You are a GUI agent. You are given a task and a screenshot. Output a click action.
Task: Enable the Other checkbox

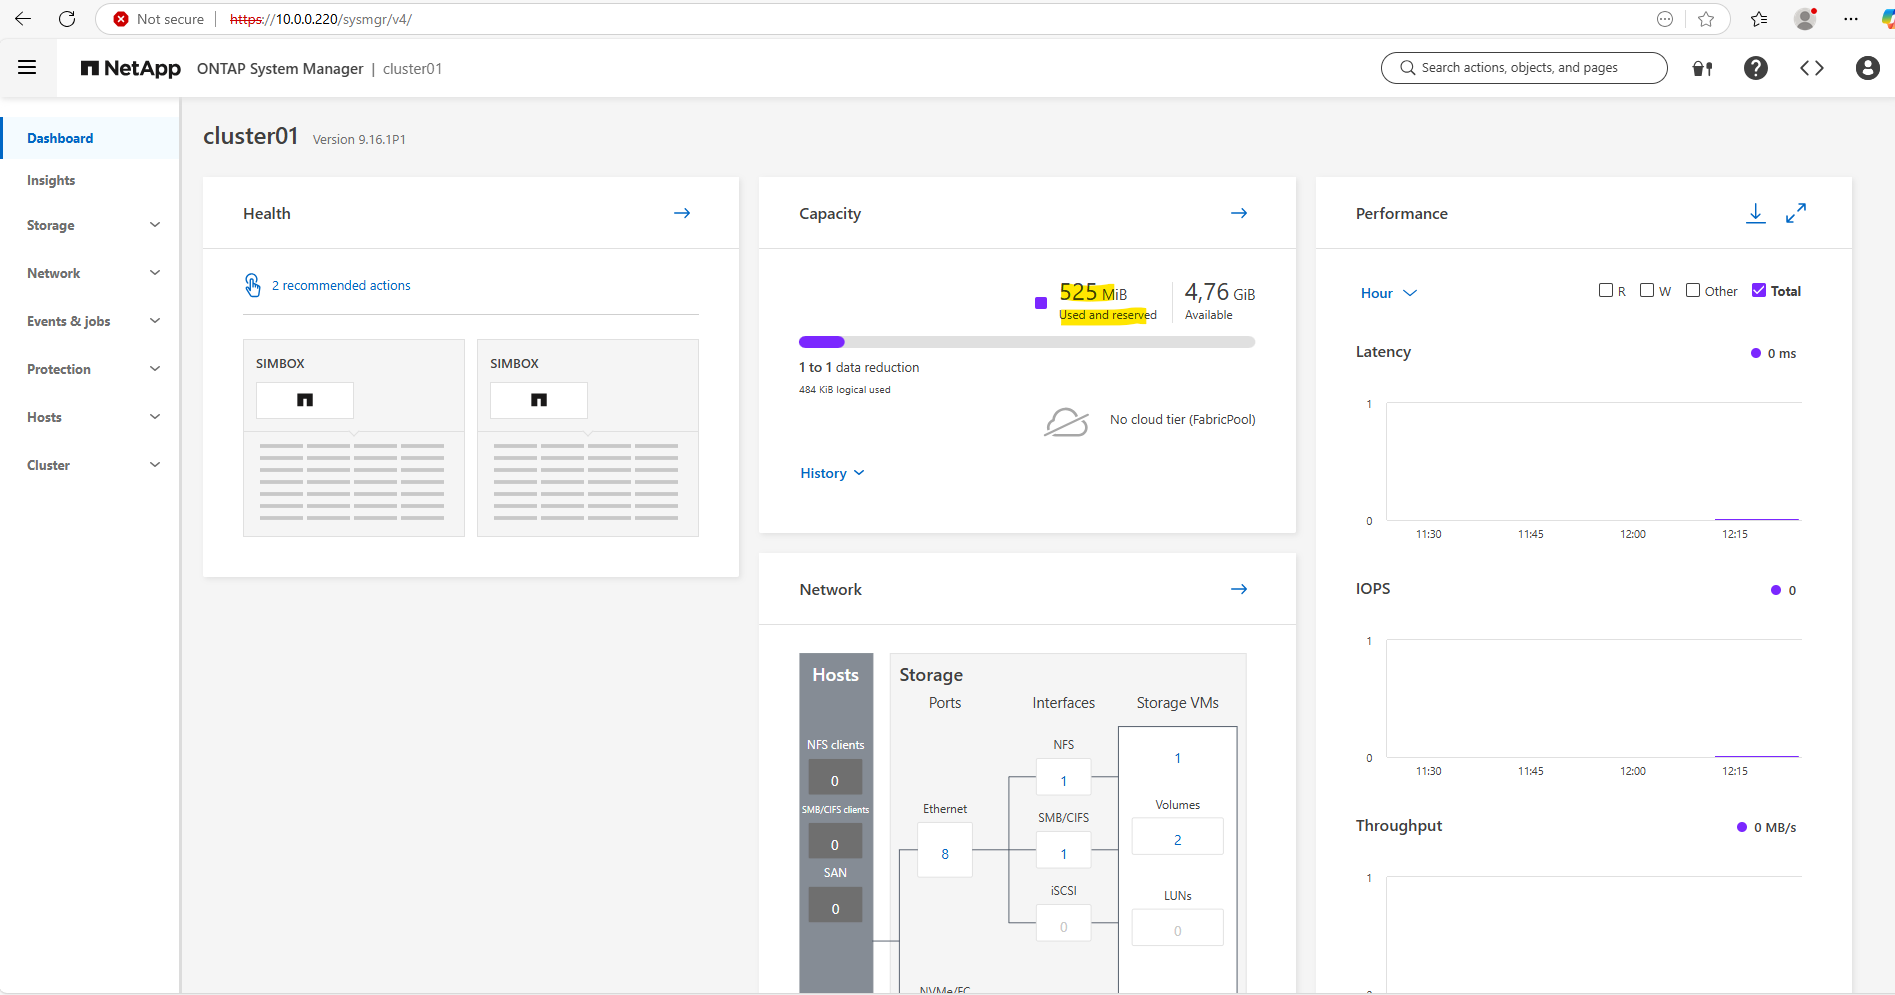click(x=1692, y=290)
